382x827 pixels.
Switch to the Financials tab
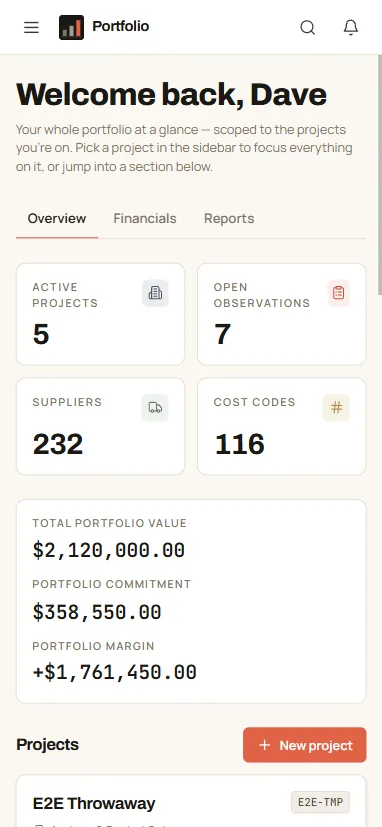[x=145, y=219]
